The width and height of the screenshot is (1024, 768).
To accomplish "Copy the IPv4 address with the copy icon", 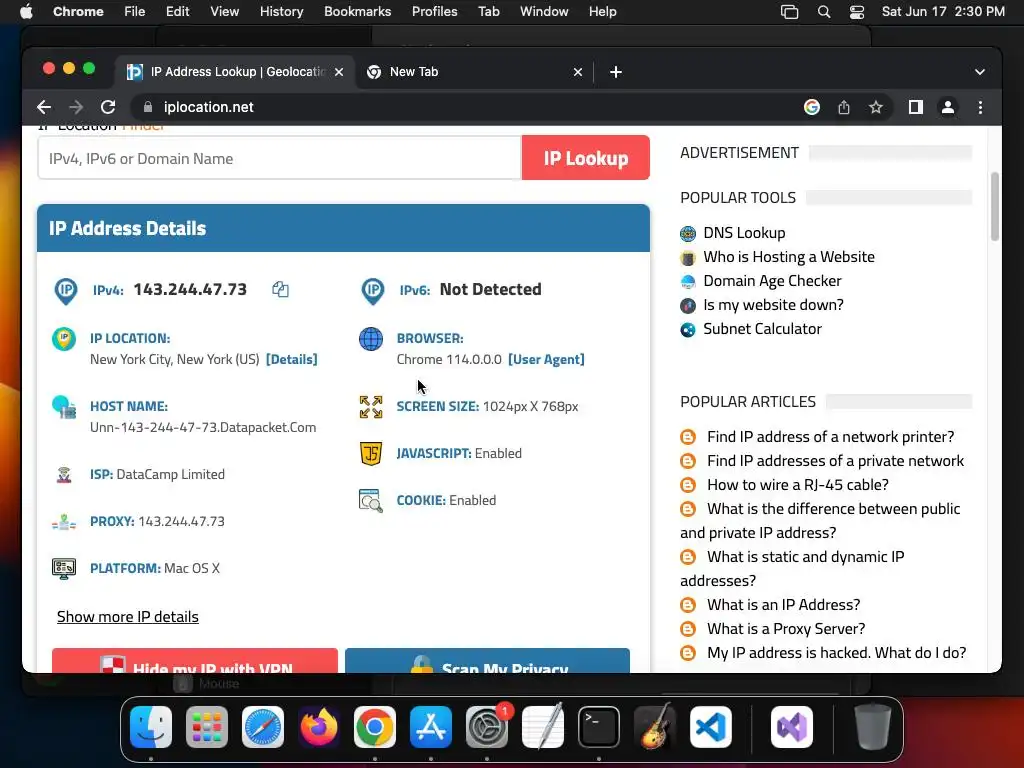I will pos(280,289).
